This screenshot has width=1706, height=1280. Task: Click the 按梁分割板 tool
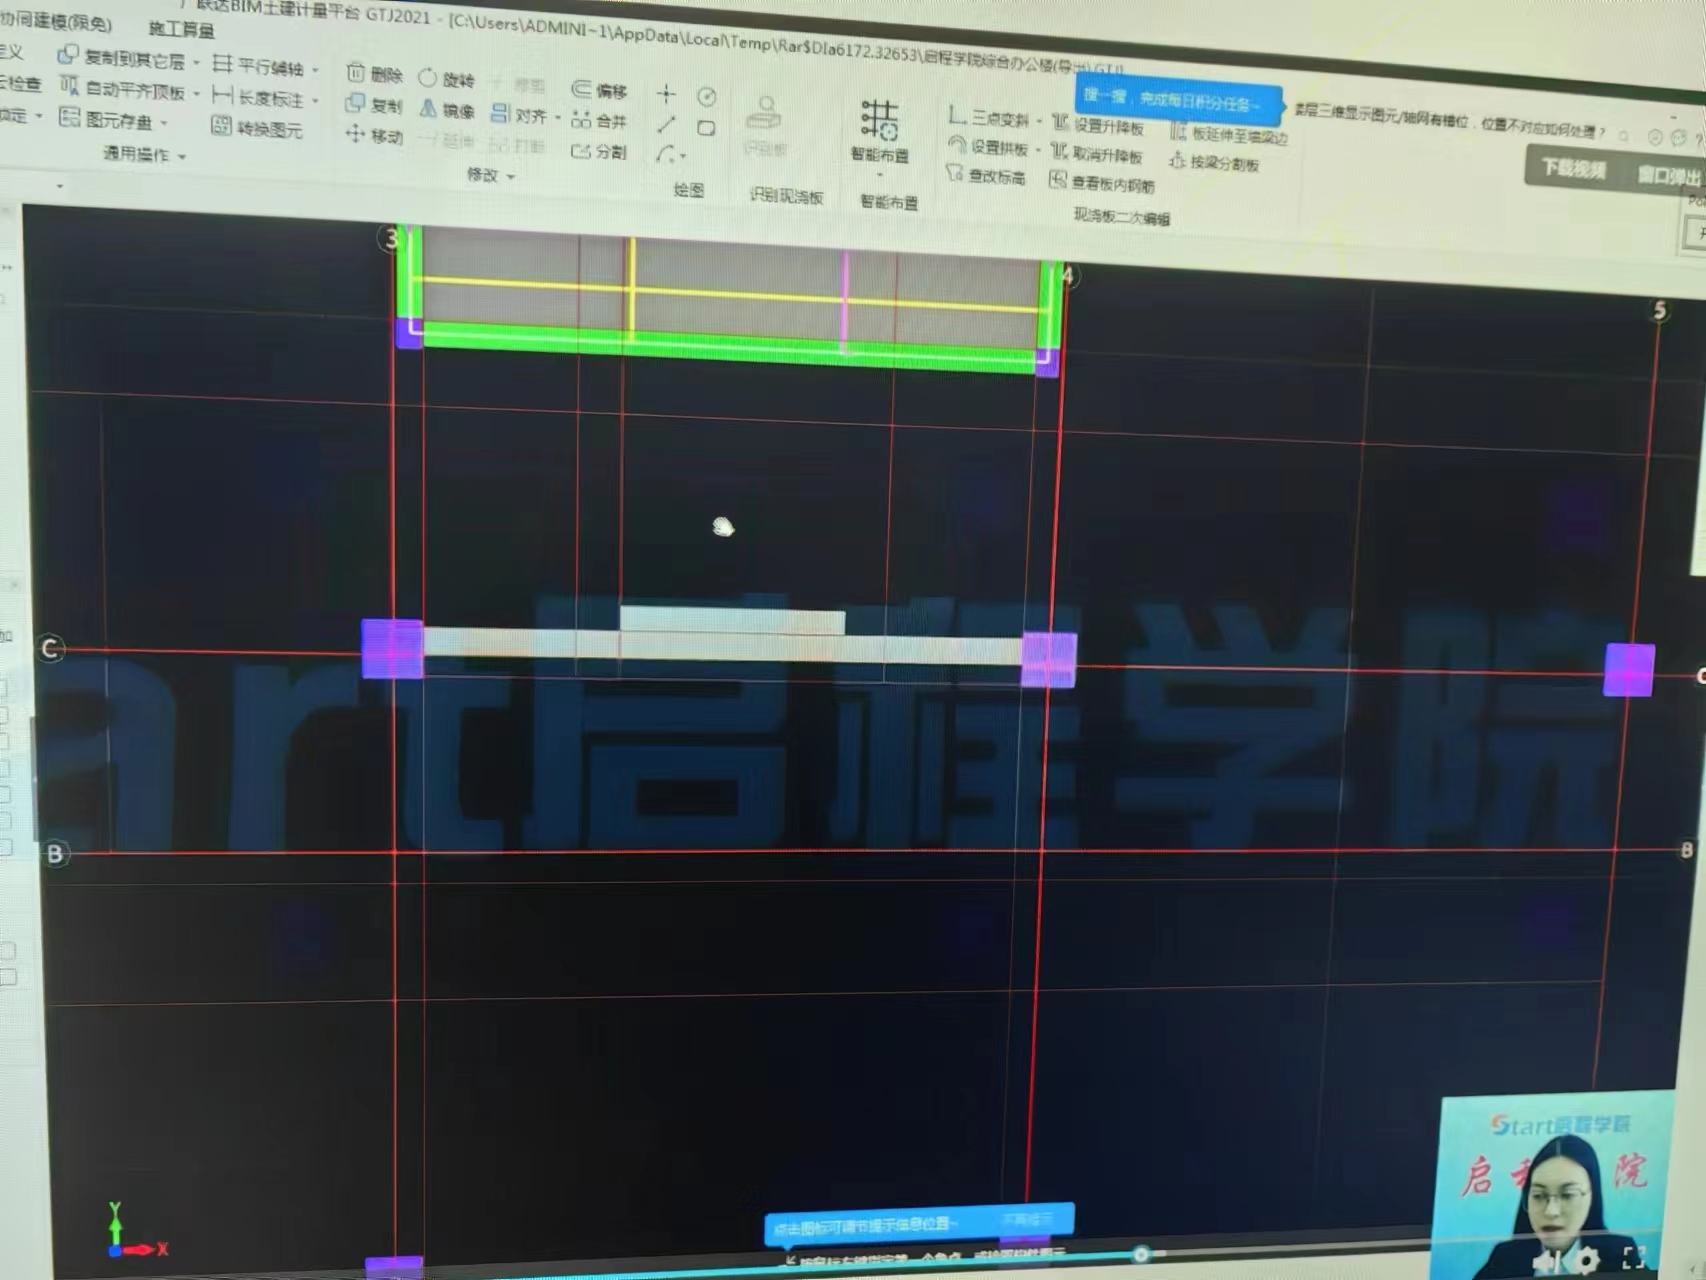coord(1214,162)
